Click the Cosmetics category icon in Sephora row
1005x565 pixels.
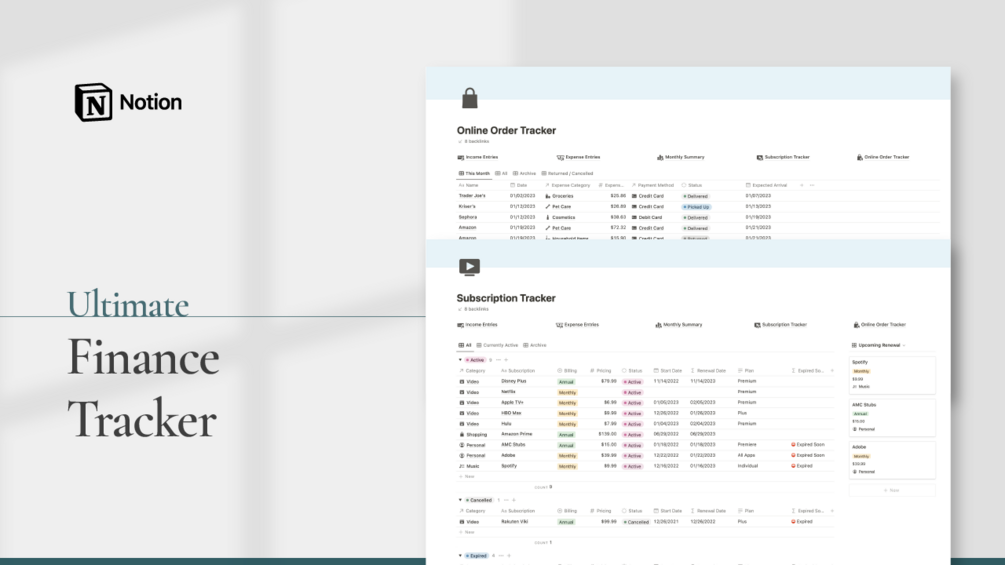pyautogui.click(x=547, y=217)
